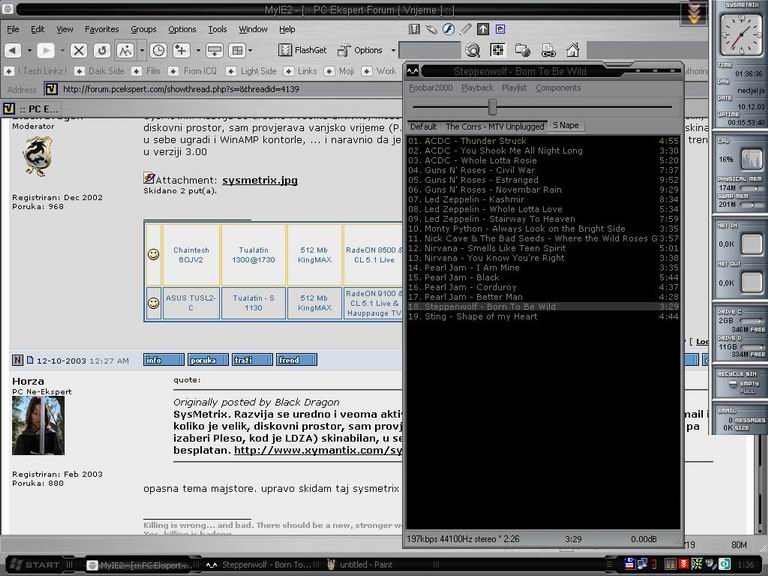
Task: Click the Flash toggle icon in toolbar
Action: (x=449, y=29)
